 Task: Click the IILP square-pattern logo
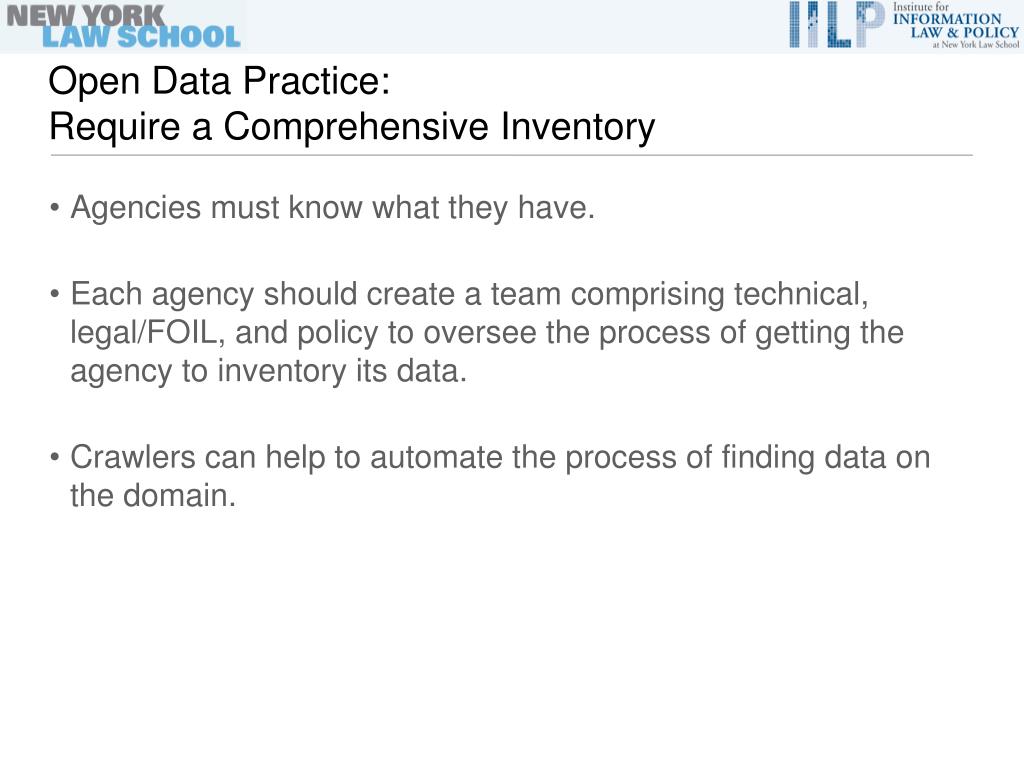click(837, 24)
